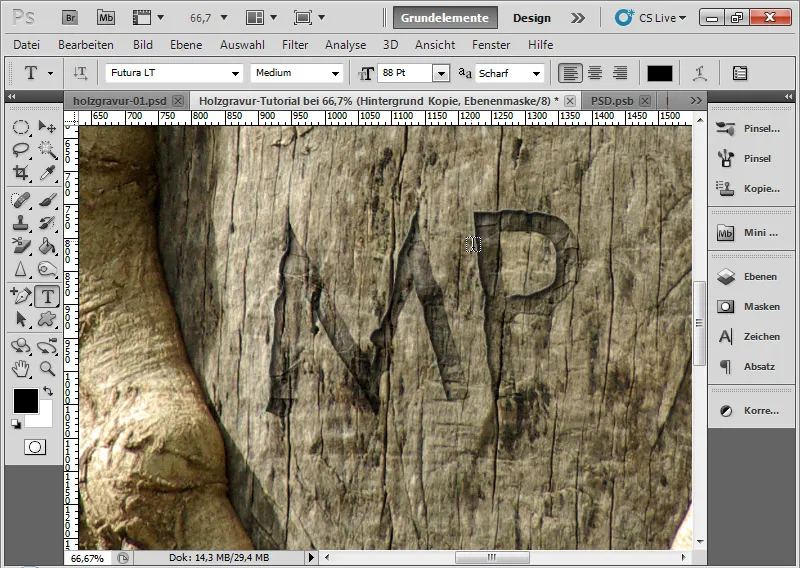Select the Horizontal Type tool
The height and width of the screenshot is (568, 800).
47,296
